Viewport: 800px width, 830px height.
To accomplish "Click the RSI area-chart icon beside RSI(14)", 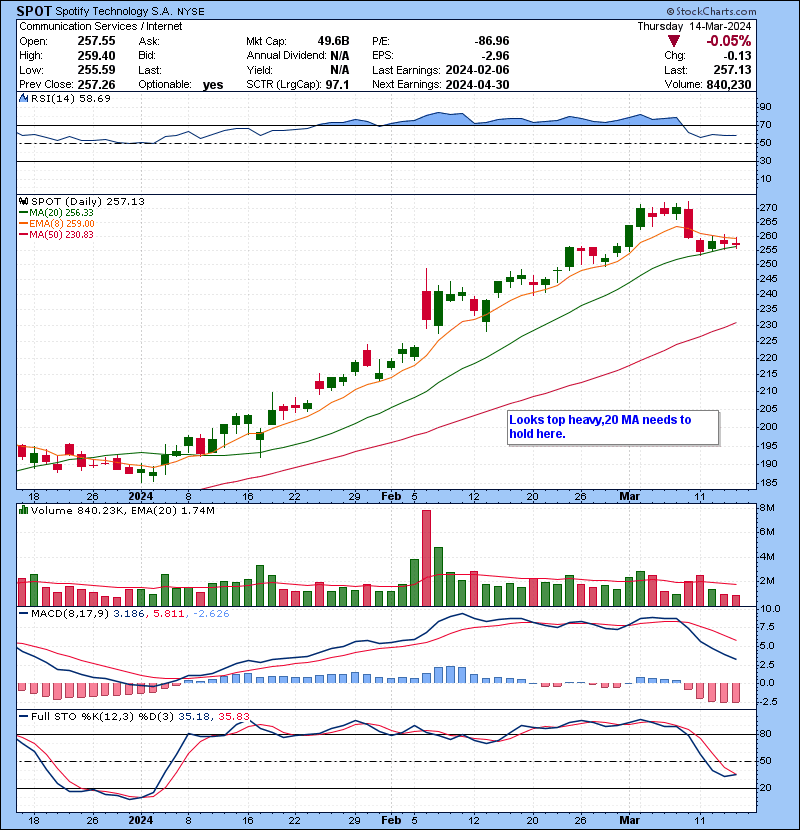I will (24, 98).
